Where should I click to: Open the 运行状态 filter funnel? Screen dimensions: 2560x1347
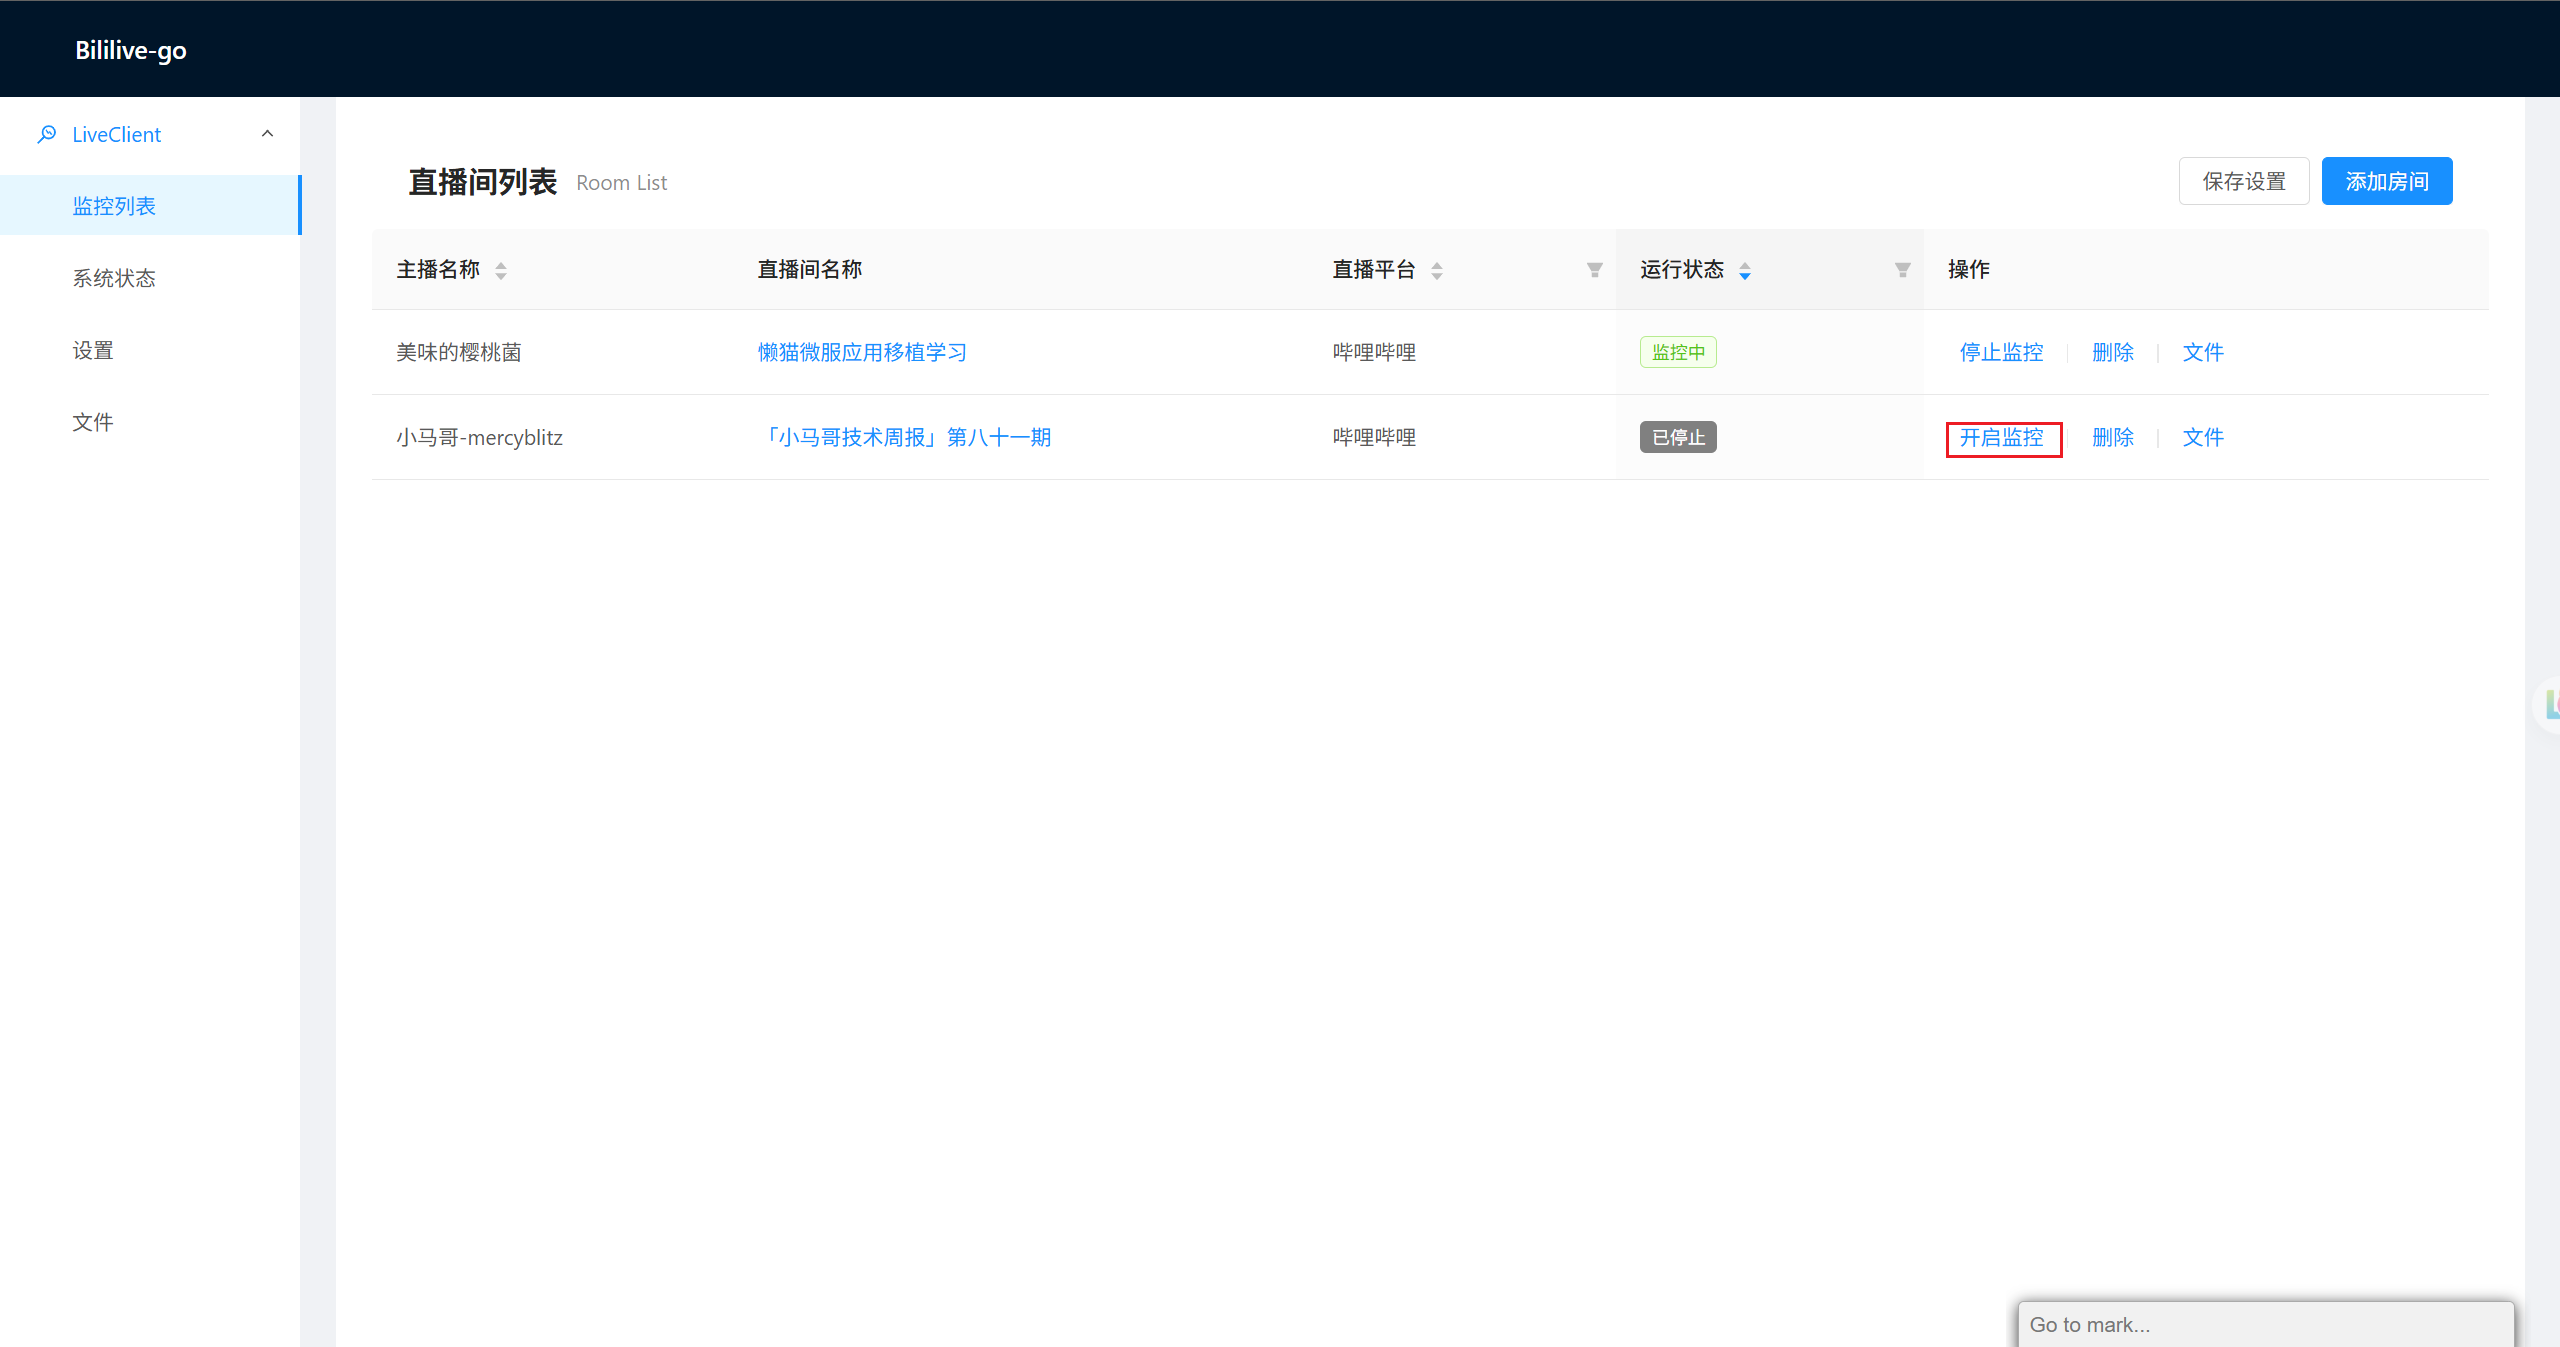(x=1903, y=270)
